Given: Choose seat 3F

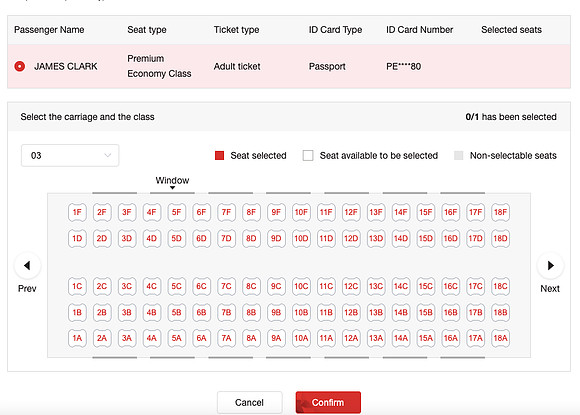Looking at the screenshot, I should (x=127, y=212).
